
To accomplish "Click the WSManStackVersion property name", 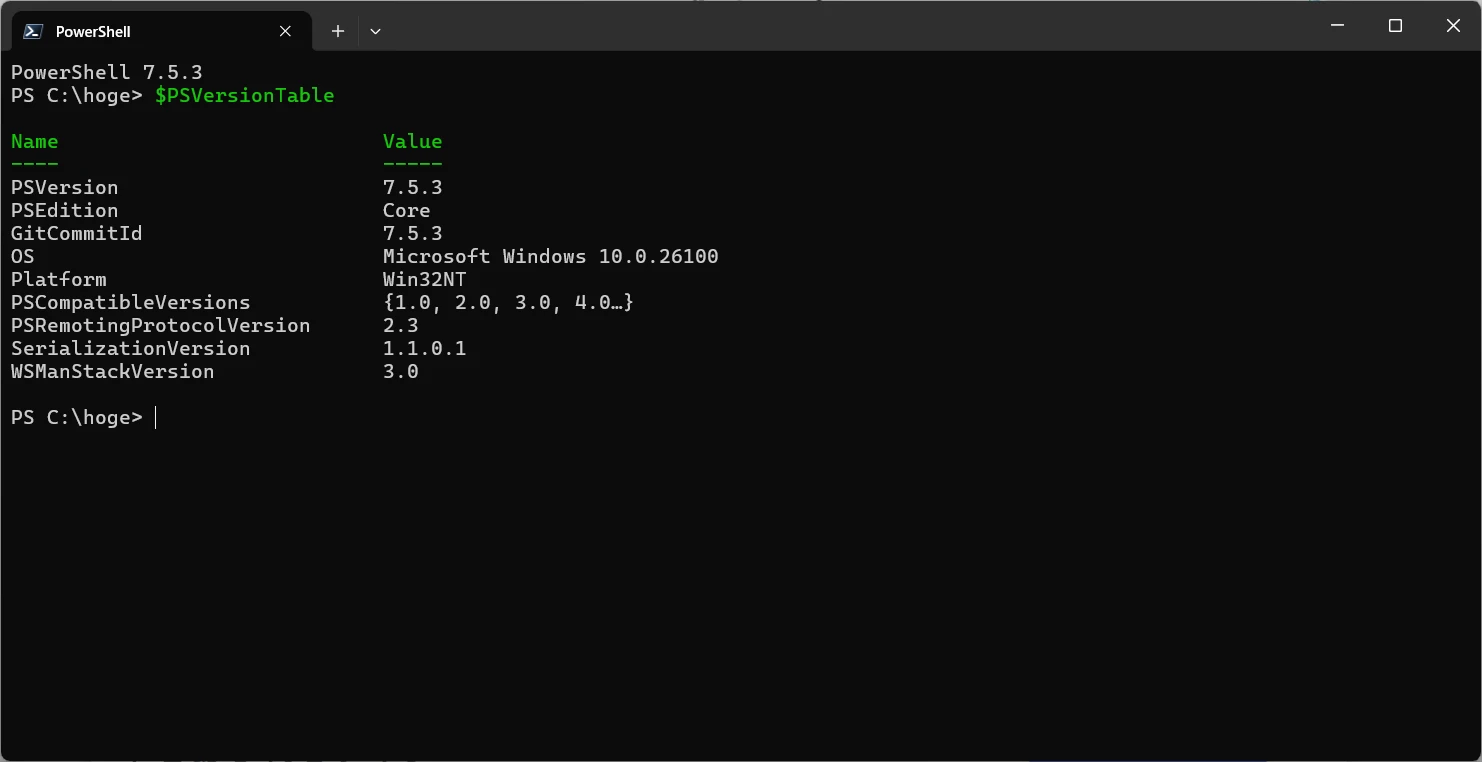I will [x=112, y=372].
